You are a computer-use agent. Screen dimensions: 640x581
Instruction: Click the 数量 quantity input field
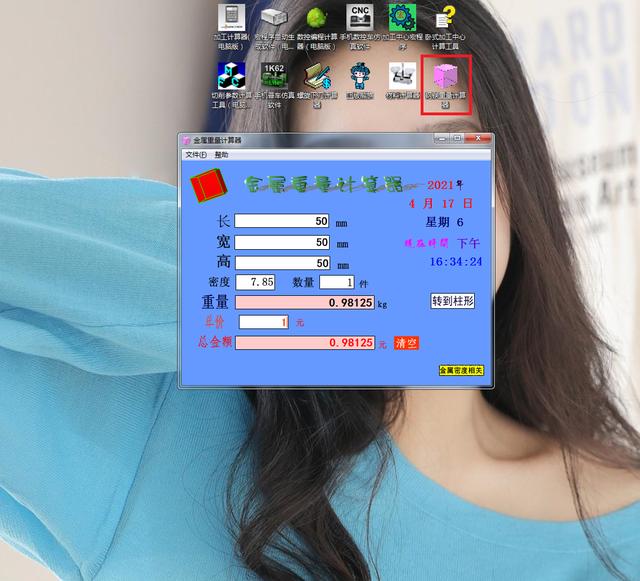coord(335,282)
